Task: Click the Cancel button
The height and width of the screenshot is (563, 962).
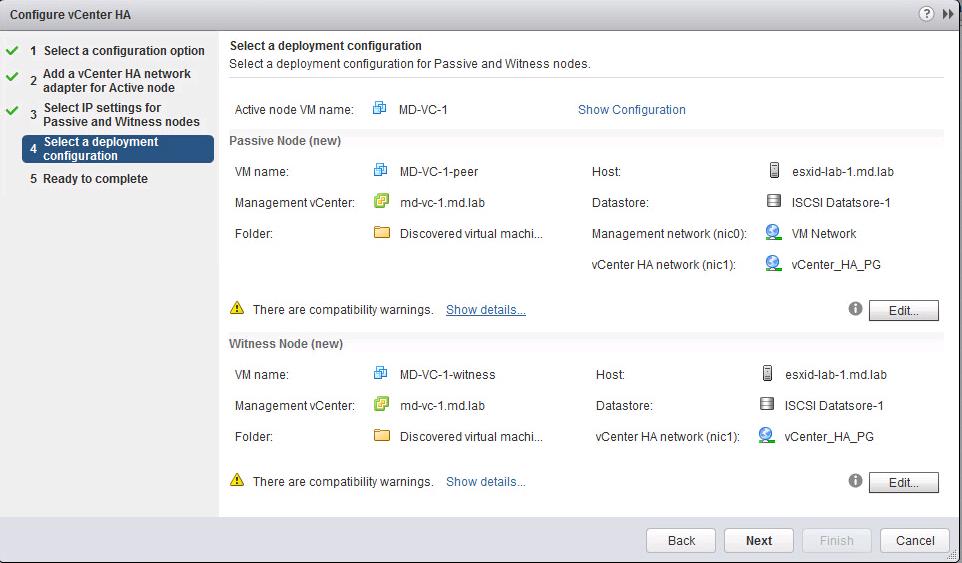Action: (x=915, y=540)
